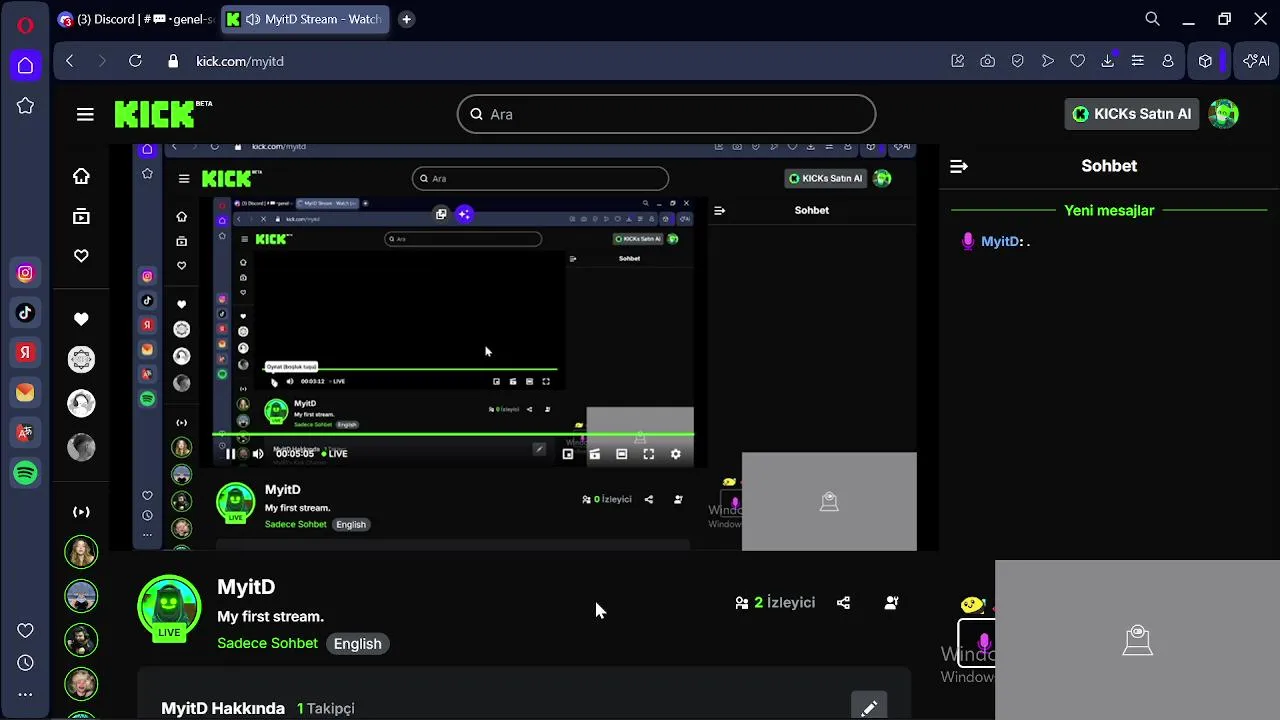Collapse the Sohbet chat panel
Screen dimensions: 1280x720
point(958,166)
